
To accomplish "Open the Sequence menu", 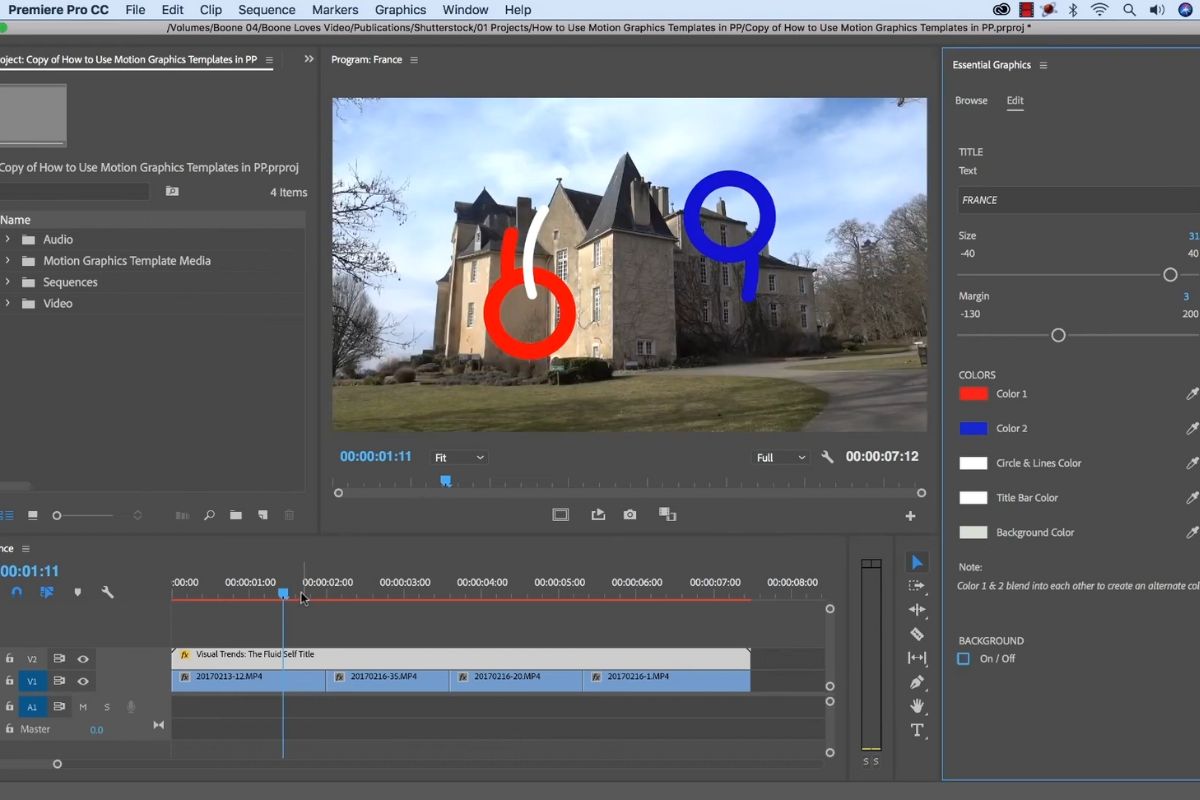I will (x=267, y=10).
